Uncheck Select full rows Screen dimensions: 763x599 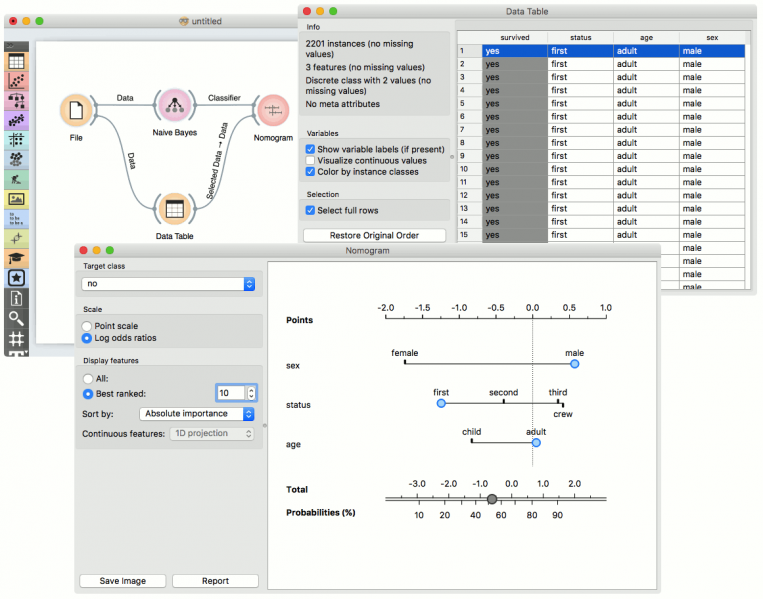311,210
